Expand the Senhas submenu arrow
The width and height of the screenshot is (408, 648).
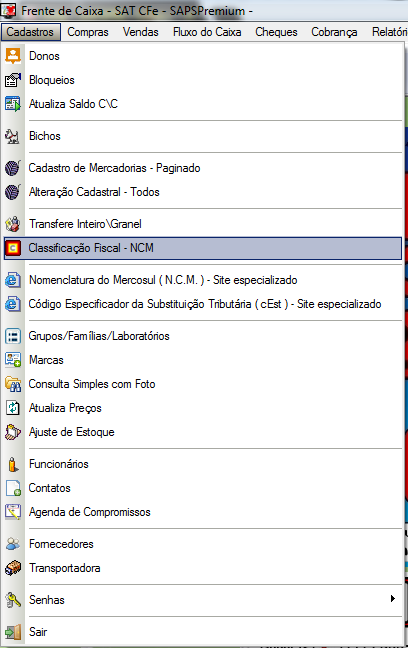(393, 598)
